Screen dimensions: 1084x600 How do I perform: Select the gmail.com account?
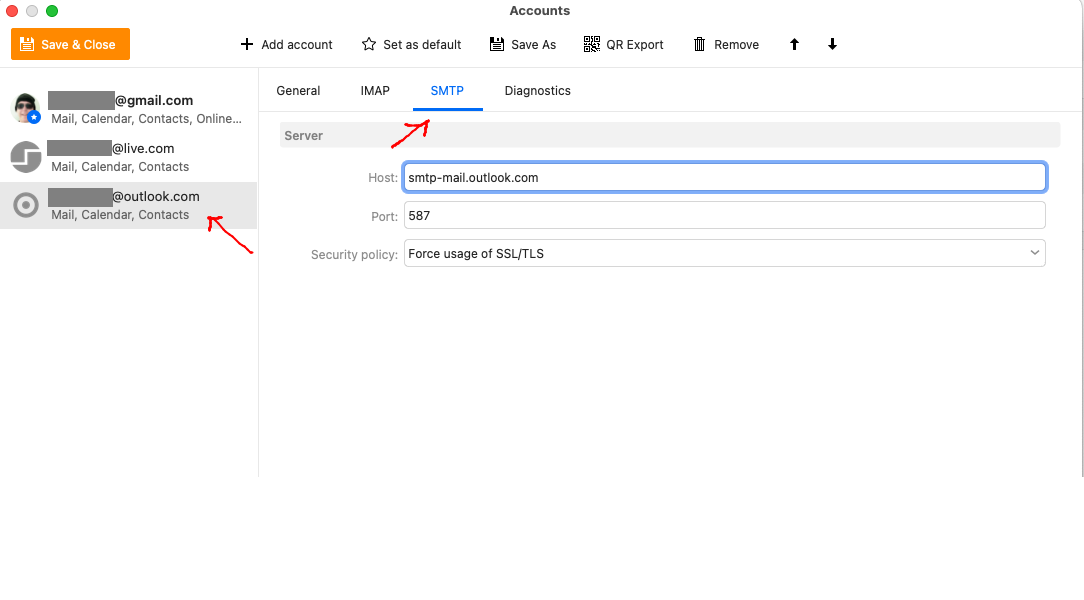click(x=129, y=109)
